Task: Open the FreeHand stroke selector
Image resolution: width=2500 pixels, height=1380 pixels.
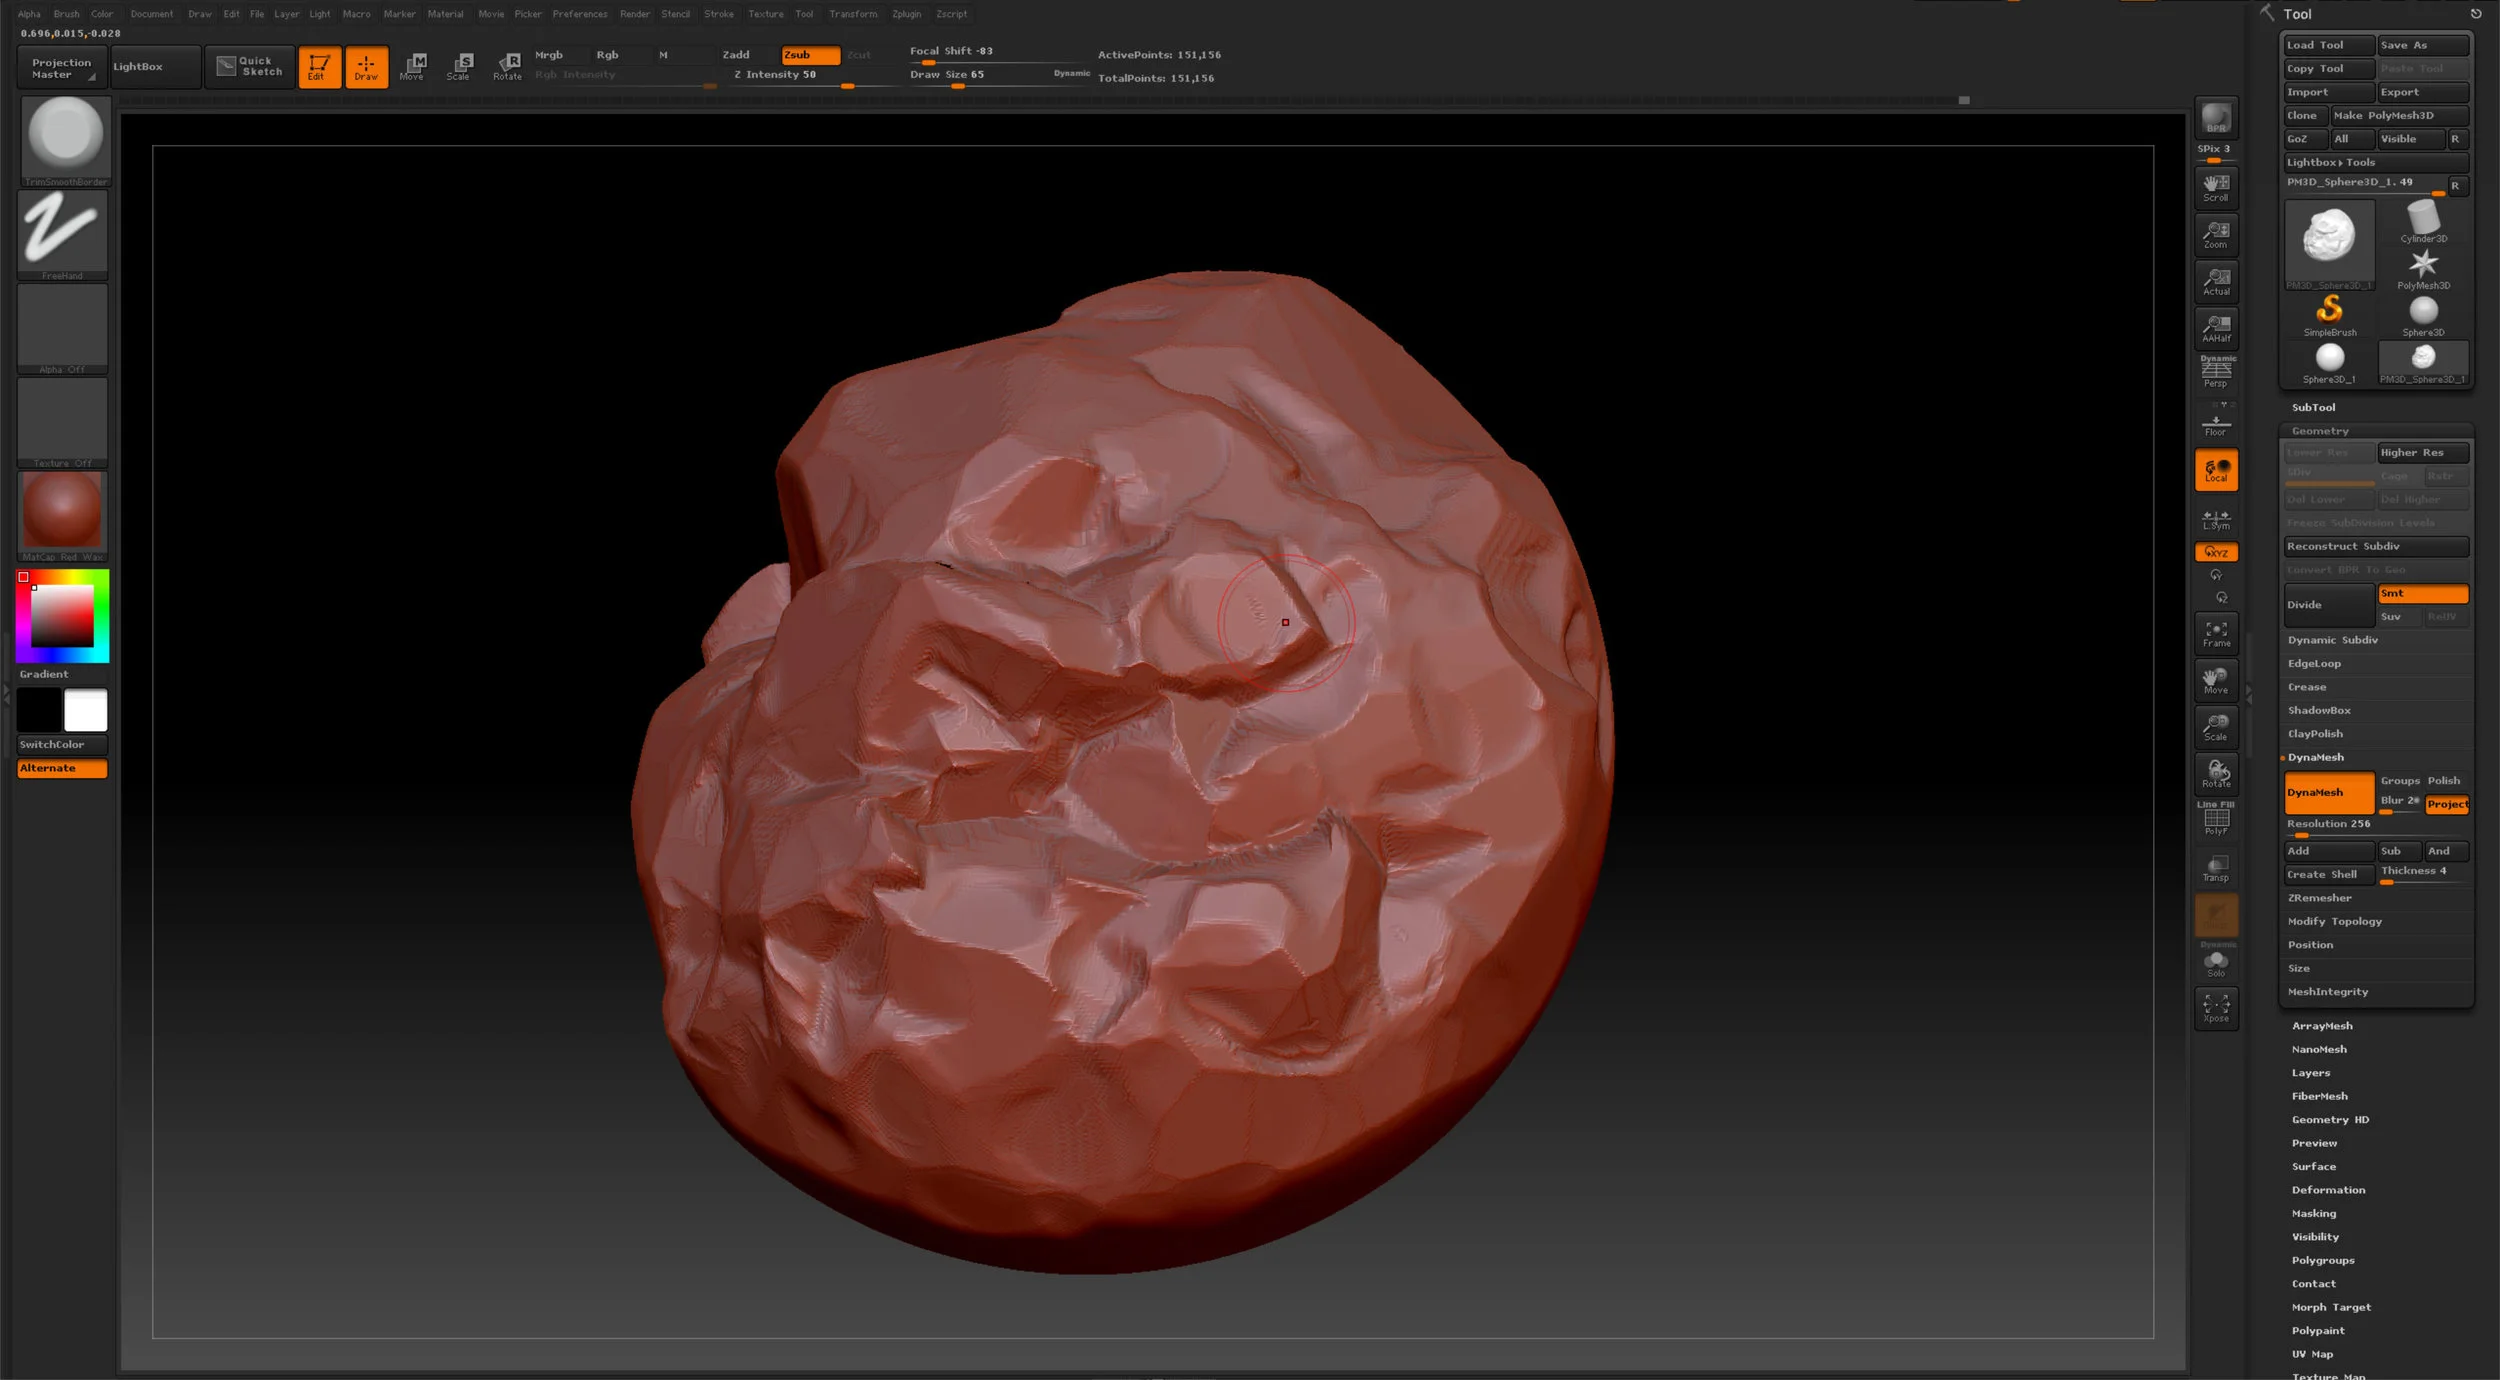Action: [x=64, y=235]
